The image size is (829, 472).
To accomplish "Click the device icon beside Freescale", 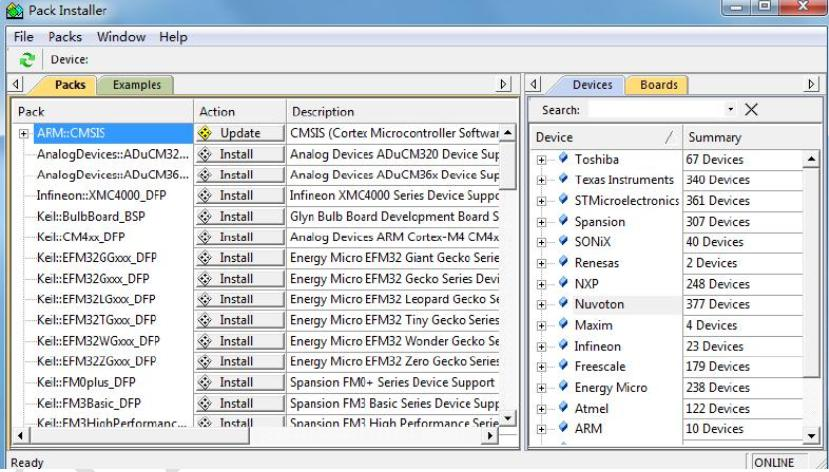I will 564,366.
